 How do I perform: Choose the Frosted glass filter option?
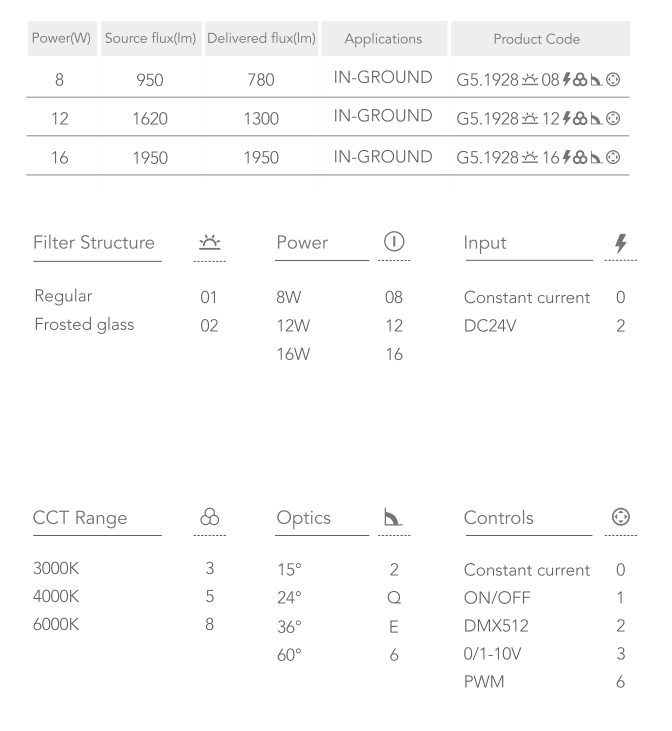pos(84,325)
